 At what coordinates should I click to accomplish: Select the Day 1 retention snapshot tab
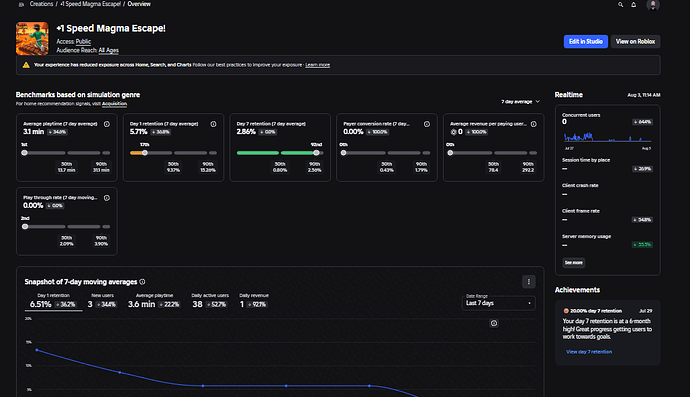(53, 302)
